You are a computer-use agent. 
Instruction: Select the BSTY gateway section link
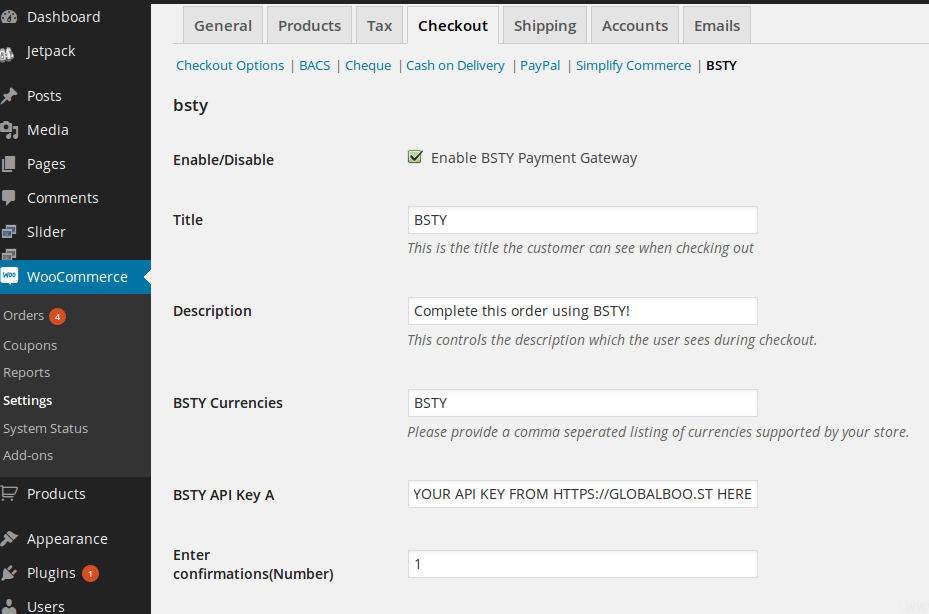pyautogui.click(x=721, y=65)
